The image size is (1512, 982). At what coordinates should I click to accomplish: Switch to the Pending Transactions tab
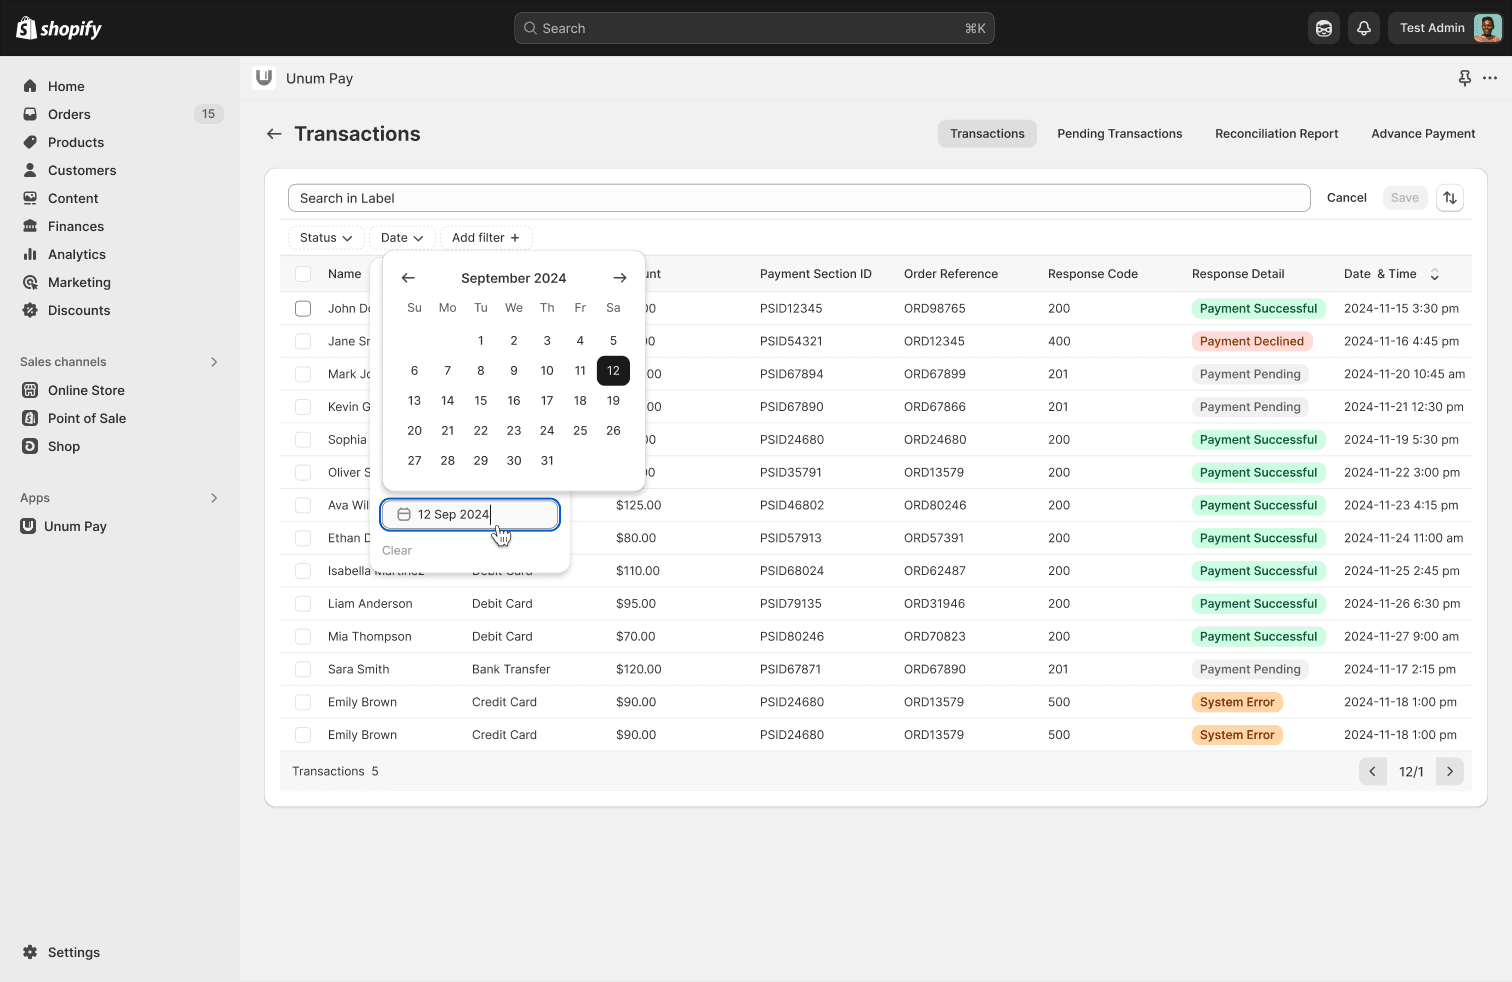click(1119, 134)
